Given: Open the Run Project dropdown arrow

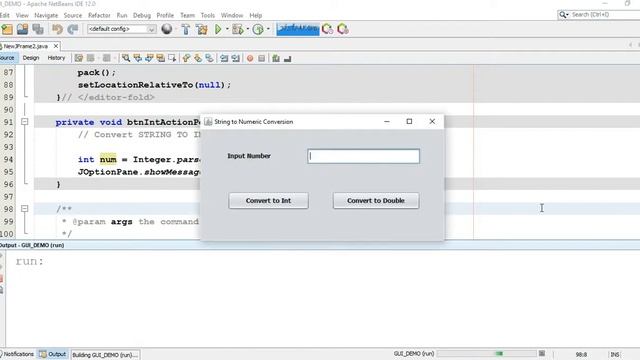Looking at the screenshot, I should click(227, 29).
